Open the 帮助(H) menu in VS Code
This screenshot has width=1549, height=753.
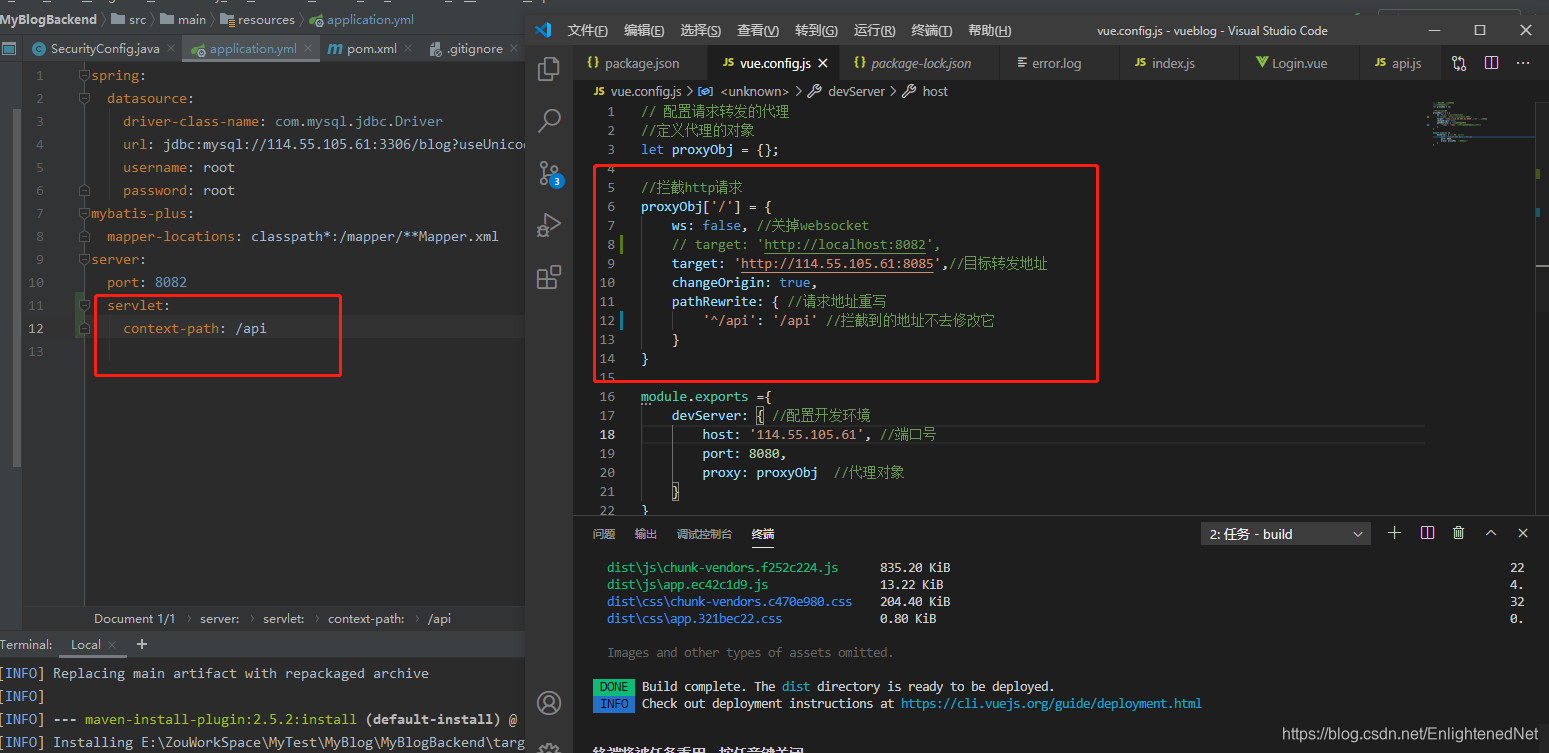point(990,31)
